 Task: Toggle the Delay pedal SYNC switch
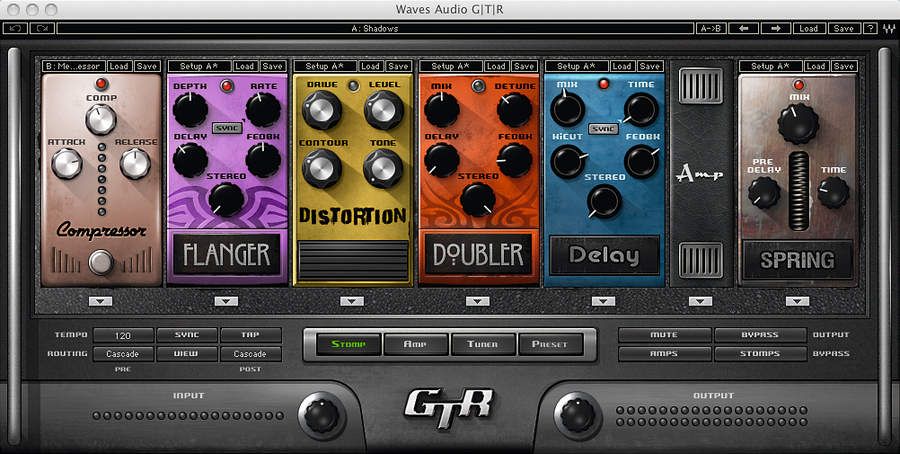pyautogui.click(x=603, y=128)
